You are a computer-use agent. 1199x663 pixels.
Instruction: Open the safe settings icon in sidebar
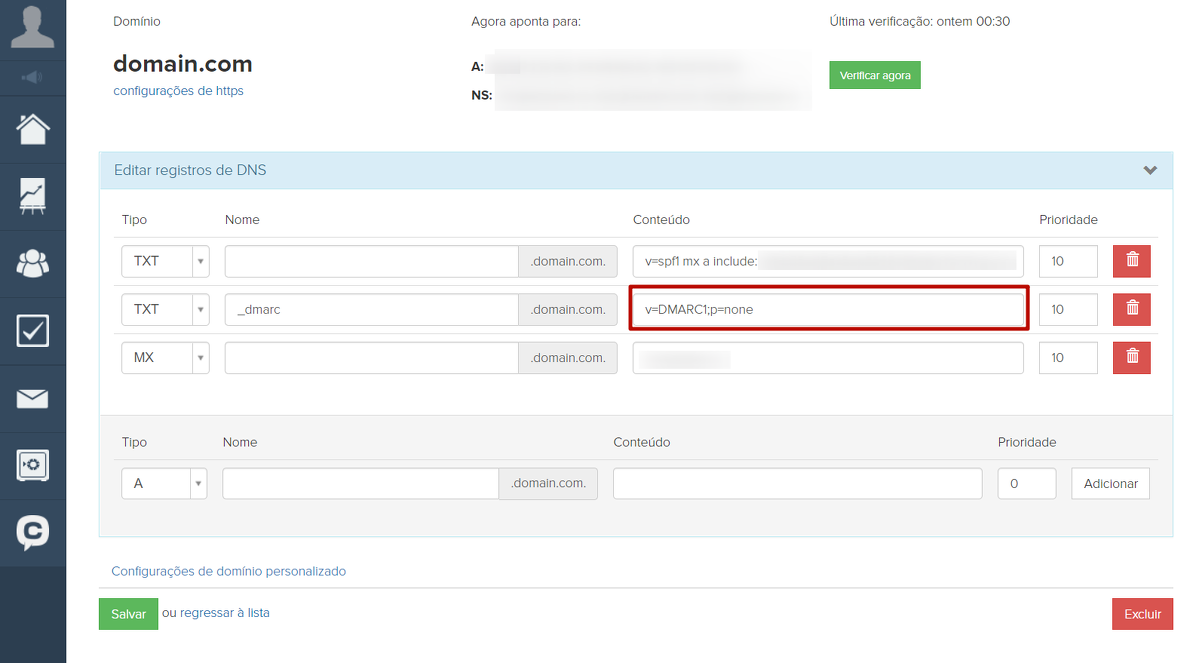33,466
